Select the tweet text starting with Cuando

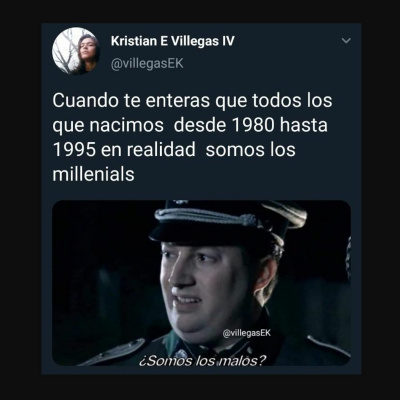(x=192, y=137)
